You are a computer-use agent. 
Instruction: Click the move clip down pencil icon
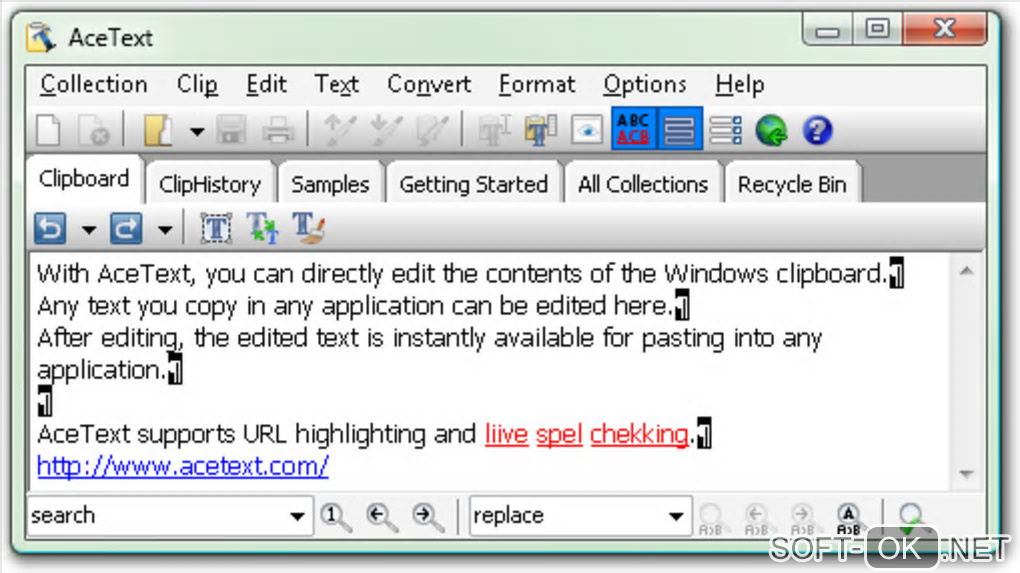(386, 130)
